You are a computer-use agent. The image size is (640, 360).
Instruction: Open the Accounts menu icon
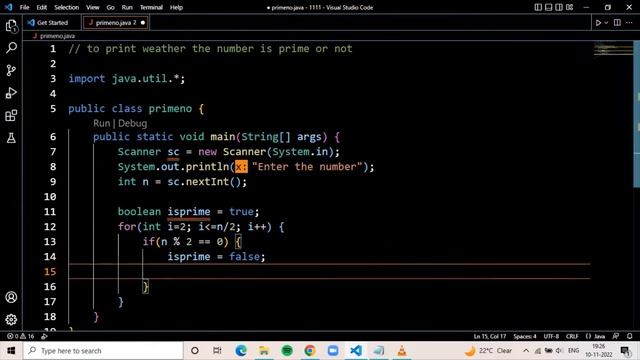tap(11, 297)
